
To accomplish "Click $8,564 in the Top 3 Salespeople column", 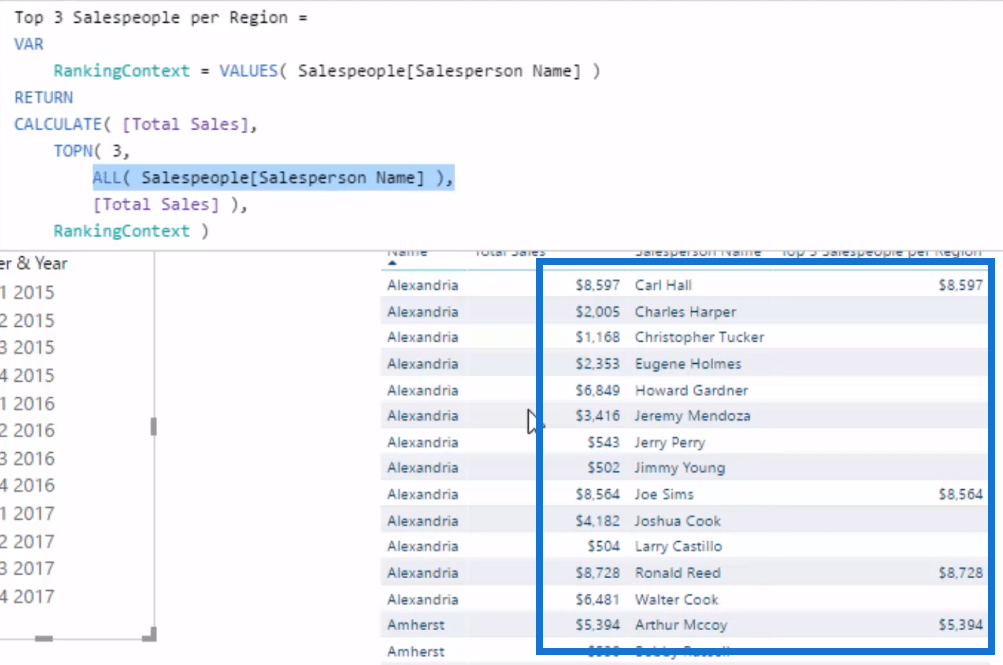I will [x=960, y=494].
